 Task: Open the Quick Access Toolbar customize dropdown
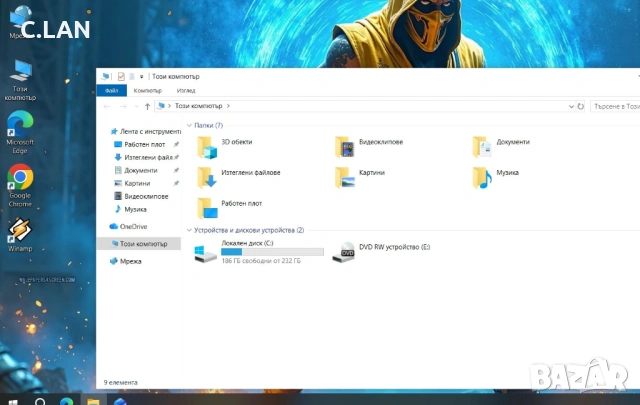click(x=142, y=76)
